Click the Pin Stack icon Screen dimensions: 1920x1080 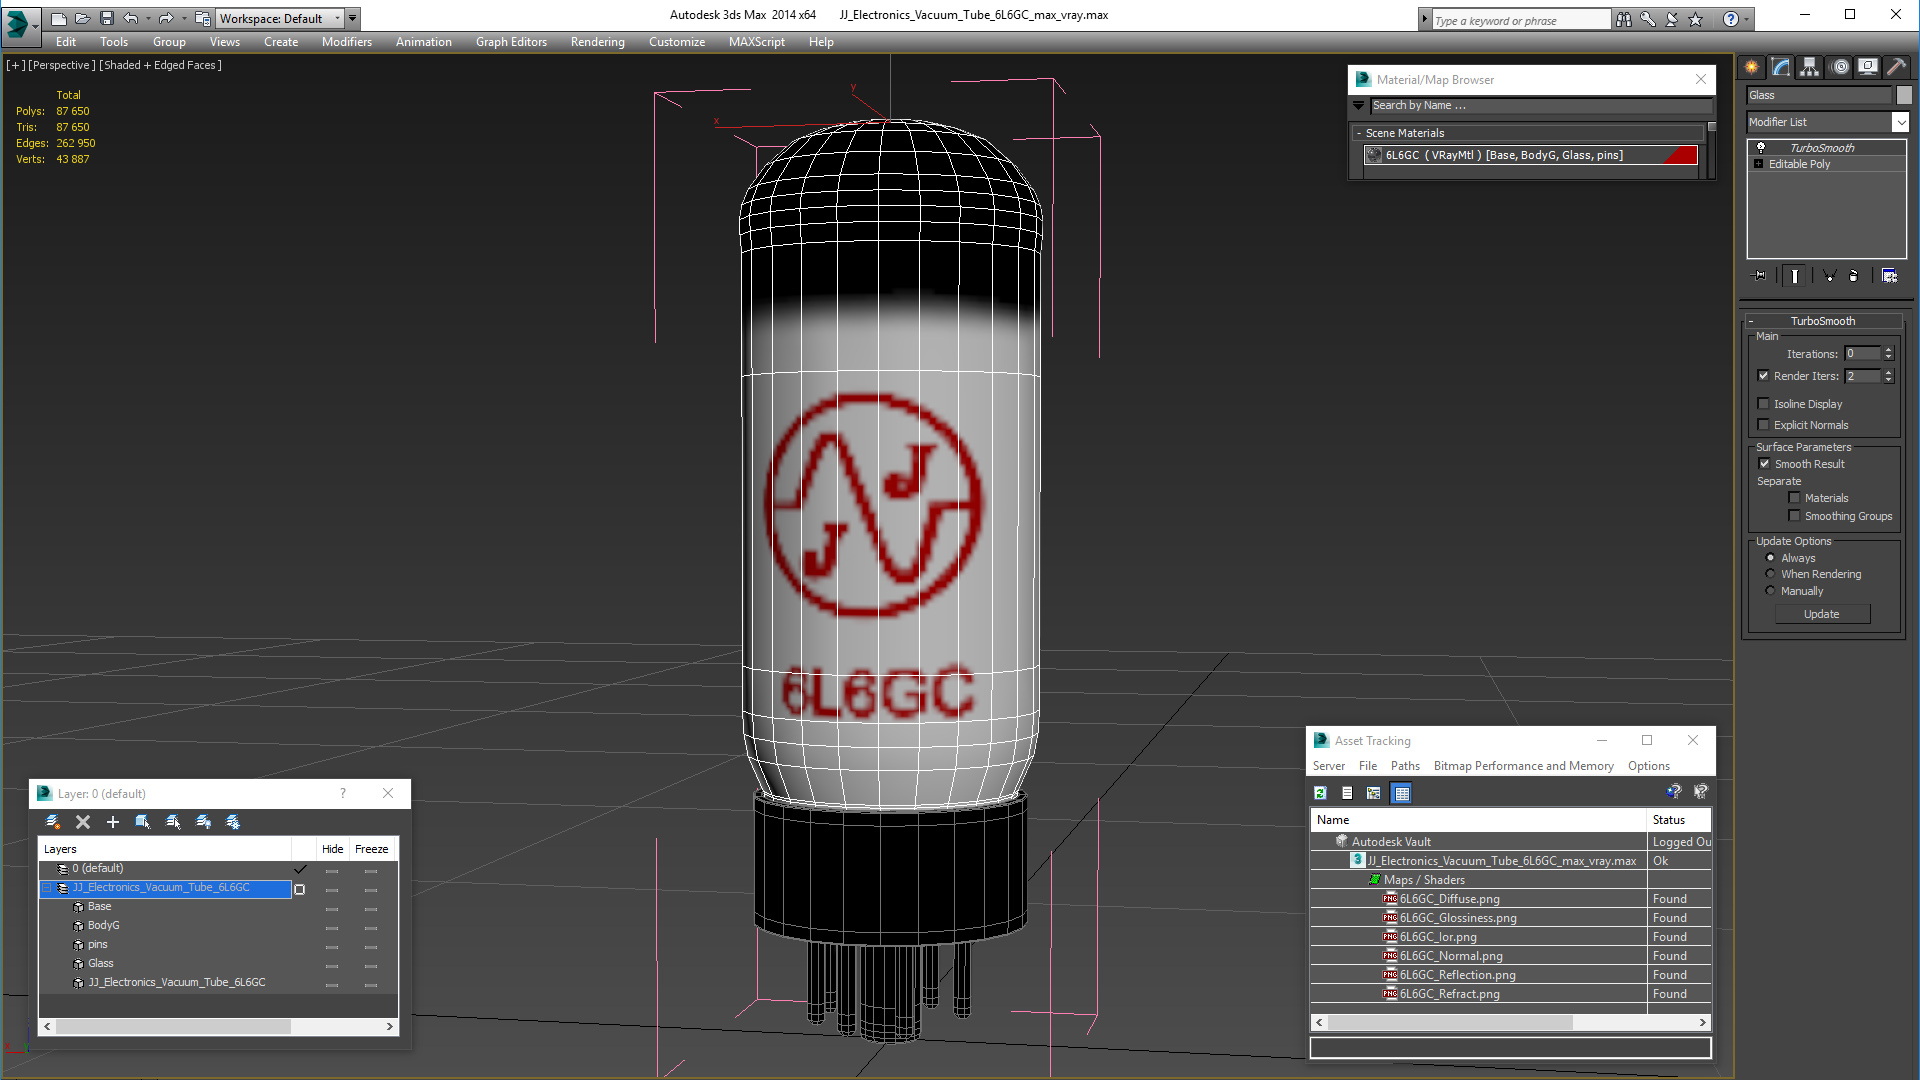click(x=1760, y=276)
